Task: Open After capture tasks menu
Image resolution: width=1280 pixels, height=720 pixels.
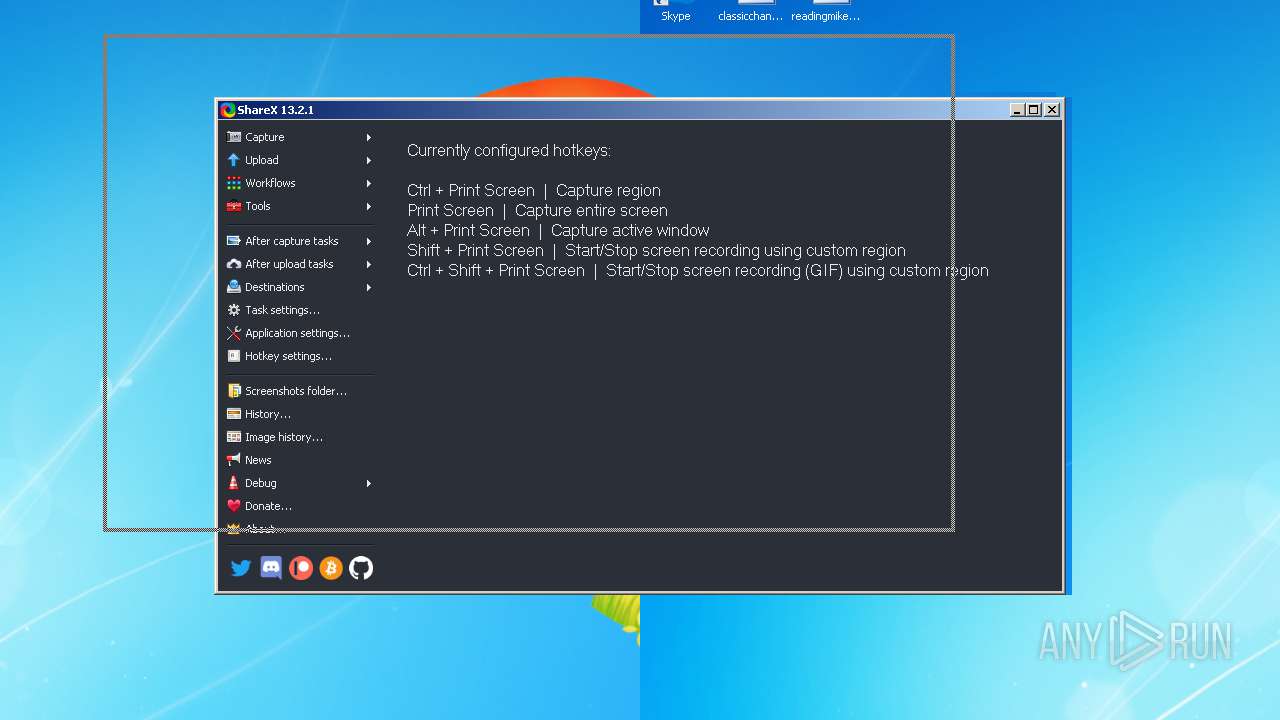Action: coord(299,241)
